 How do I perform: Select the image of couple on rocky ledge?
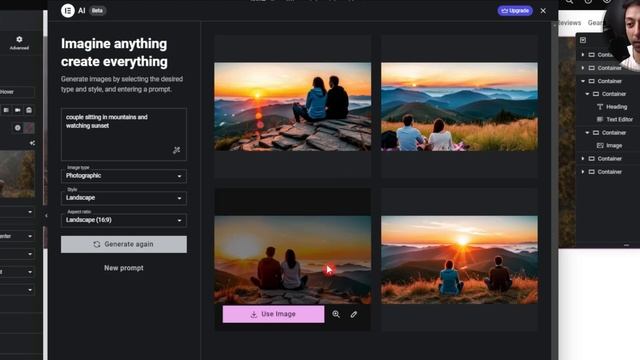point(293,107)
